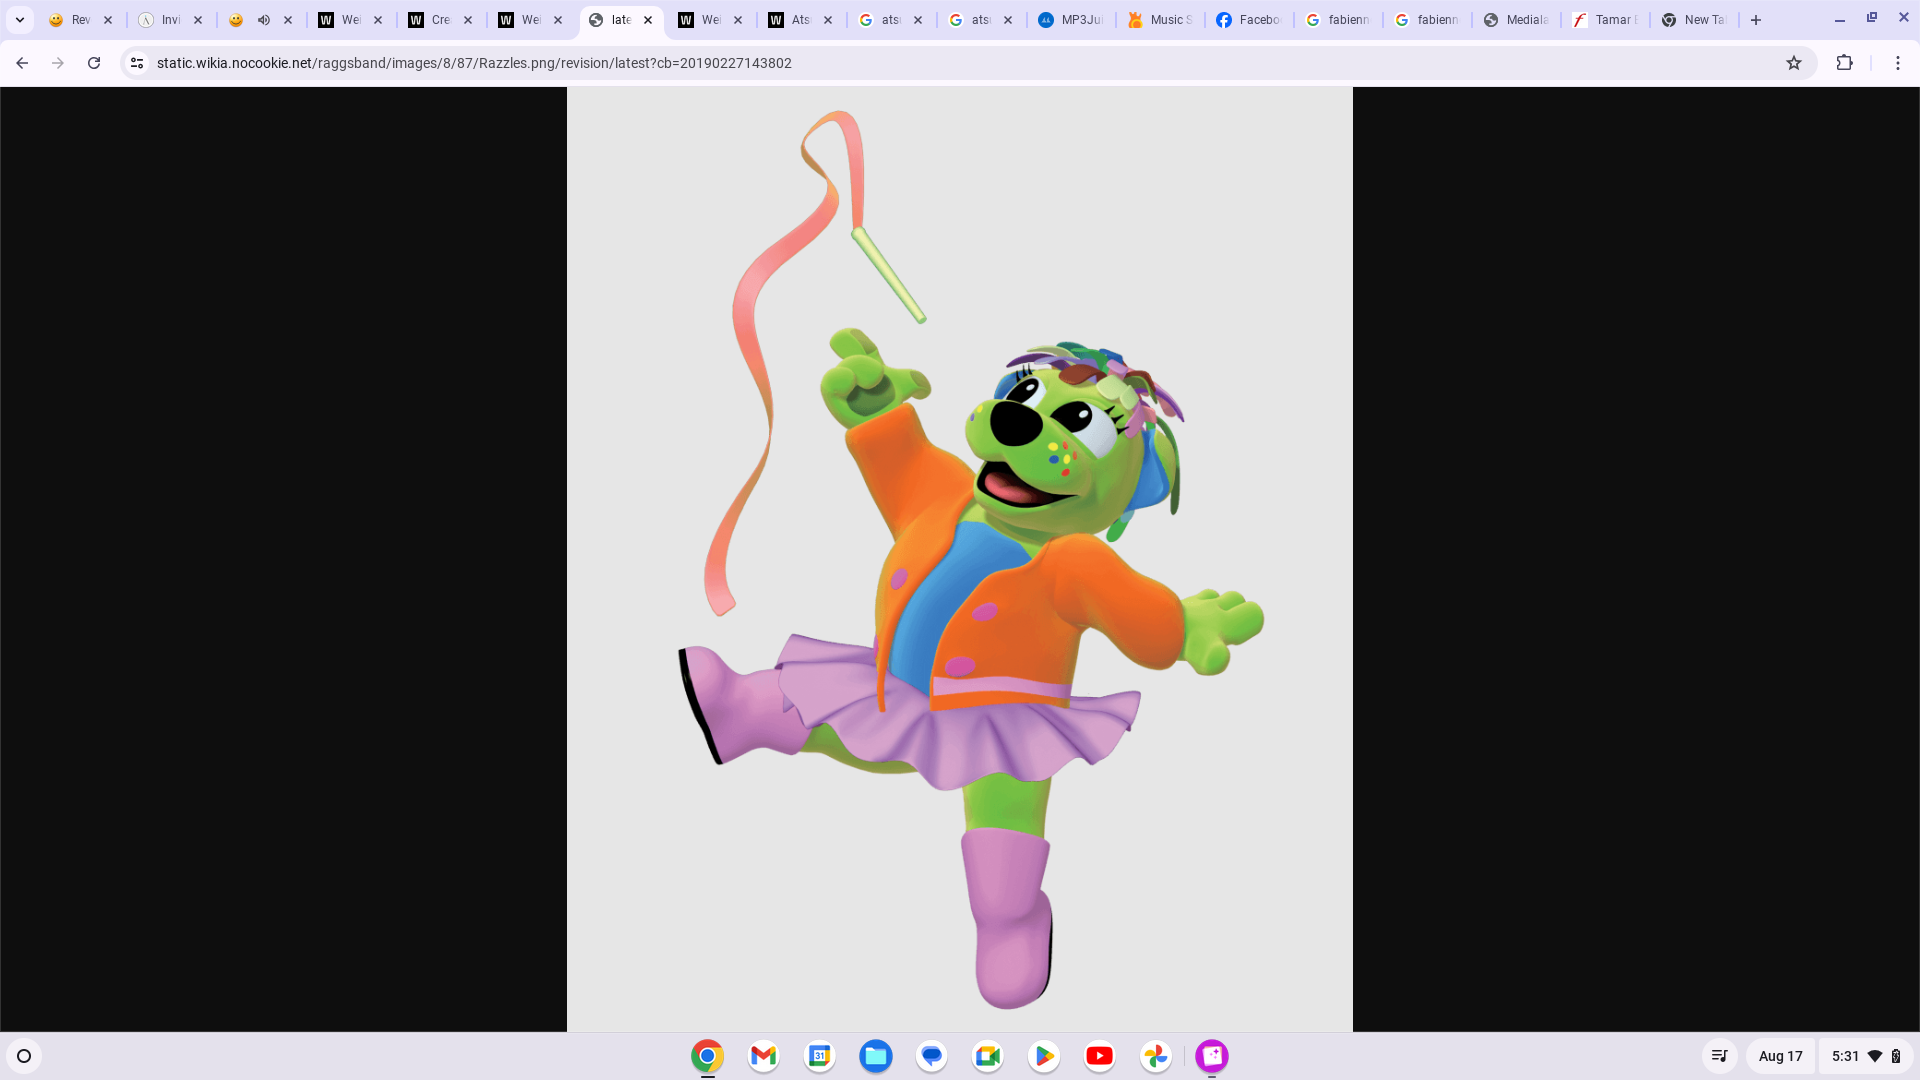The height and width of the screenshot is (1080, 1920).
Task: Open Google Meet from the shelf
Action: [988, 1056]
